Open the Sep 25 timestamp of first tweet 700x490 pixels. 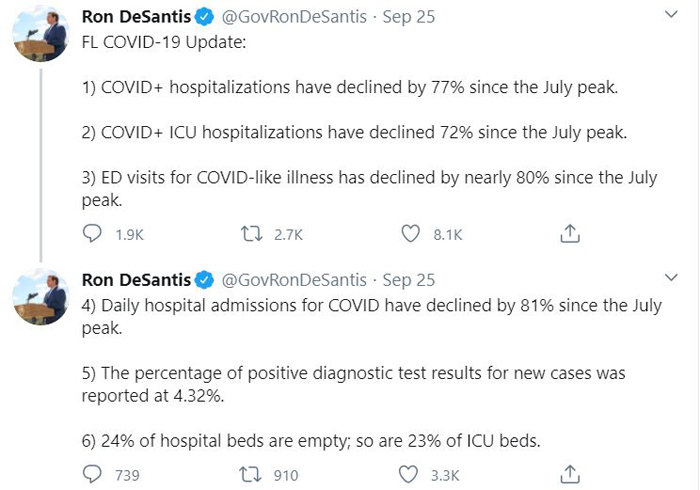pyautogui.click(x=408, y=17)
